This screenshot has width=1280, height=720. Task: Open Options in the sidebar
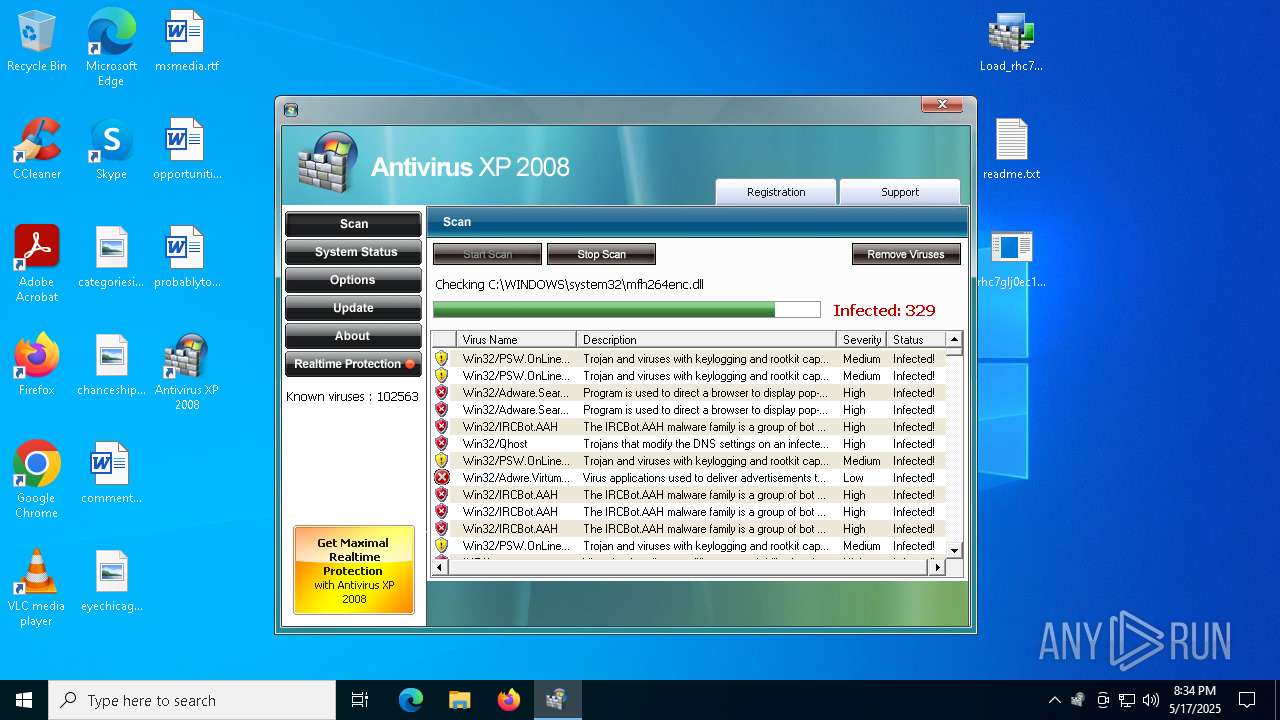353,280
